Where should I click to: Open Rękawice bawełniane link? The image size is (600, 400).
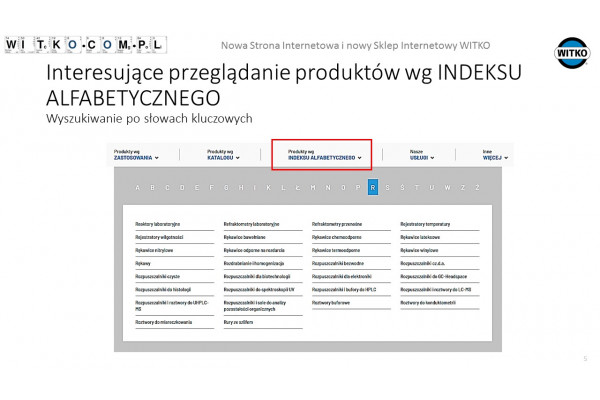click(245, 237)
